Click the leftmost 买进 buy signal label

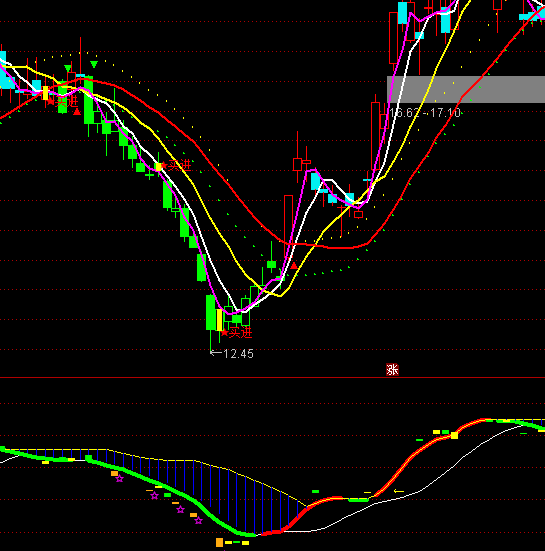click(67, 102)
